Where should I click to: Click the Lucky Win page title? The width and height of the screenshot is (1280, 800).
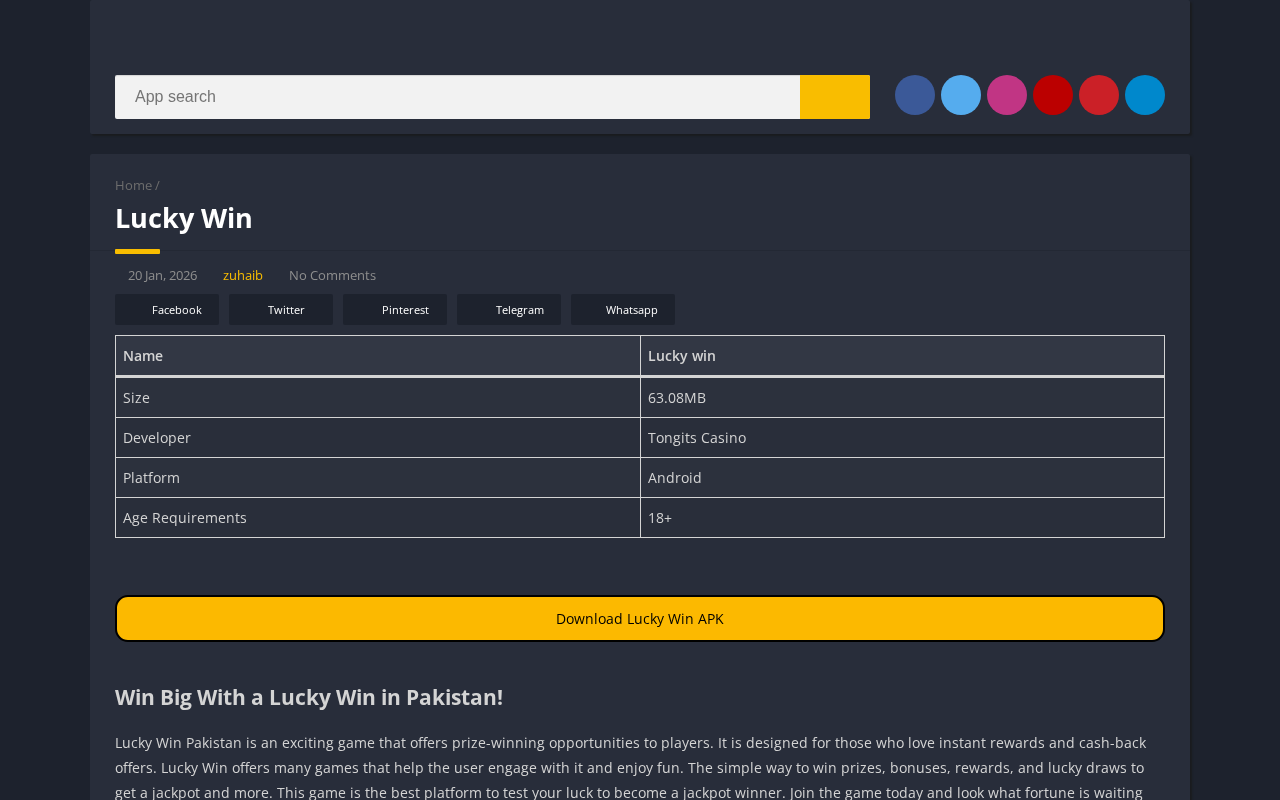click(x=184, y=218)
